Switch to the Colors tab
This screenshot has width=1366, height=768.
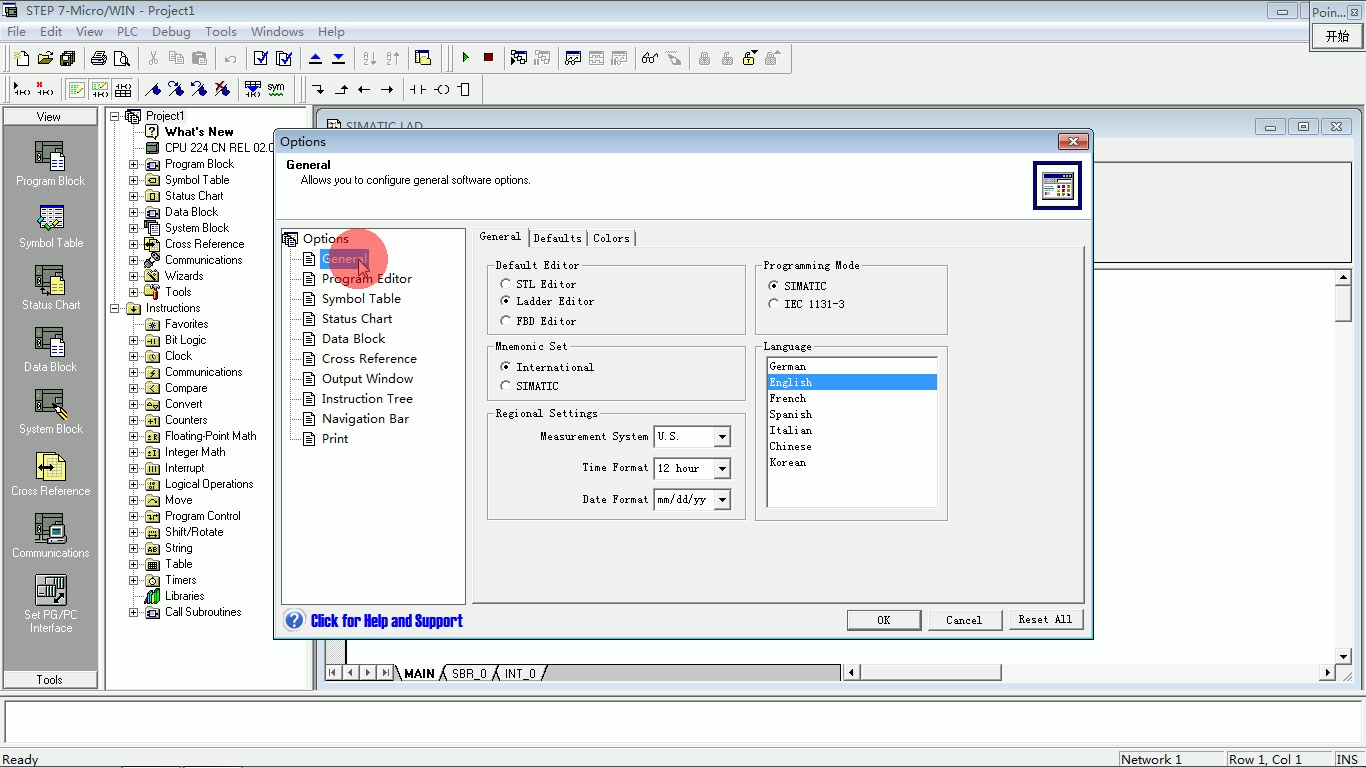coord(611,238)
